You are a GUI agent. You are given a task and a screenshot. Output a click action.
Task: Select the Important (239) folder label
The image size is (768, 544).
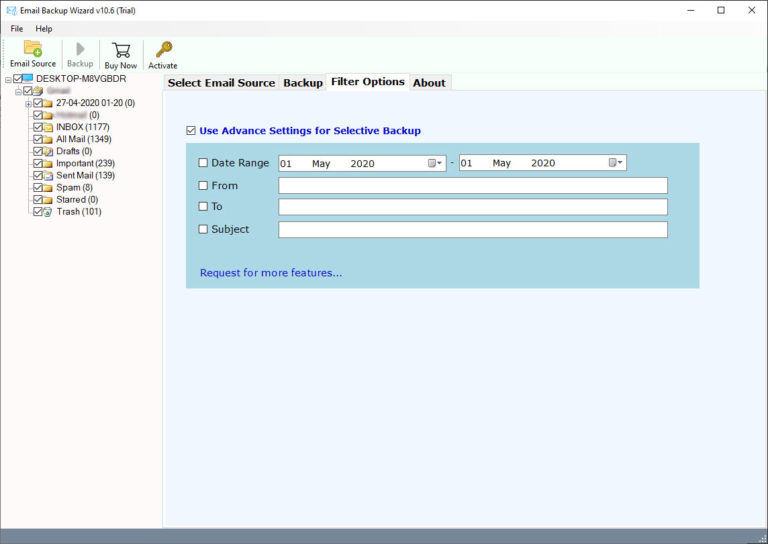[x=85, y=164]
